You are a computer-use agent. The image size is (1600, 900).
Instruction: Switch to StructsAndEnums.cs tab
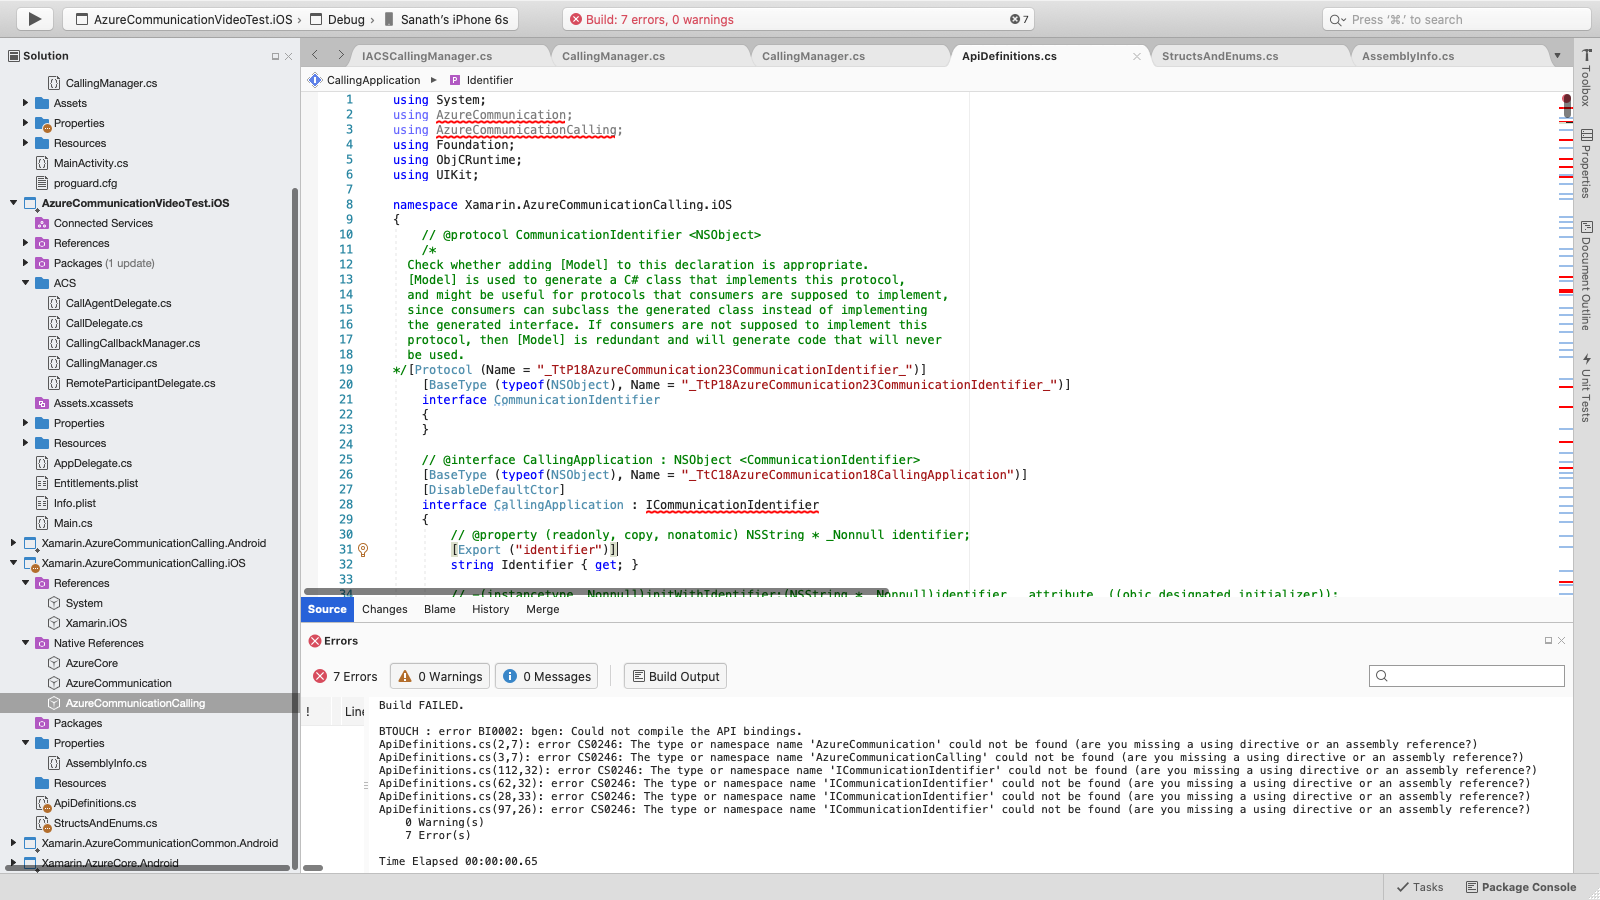click(x=1220, y=56)
